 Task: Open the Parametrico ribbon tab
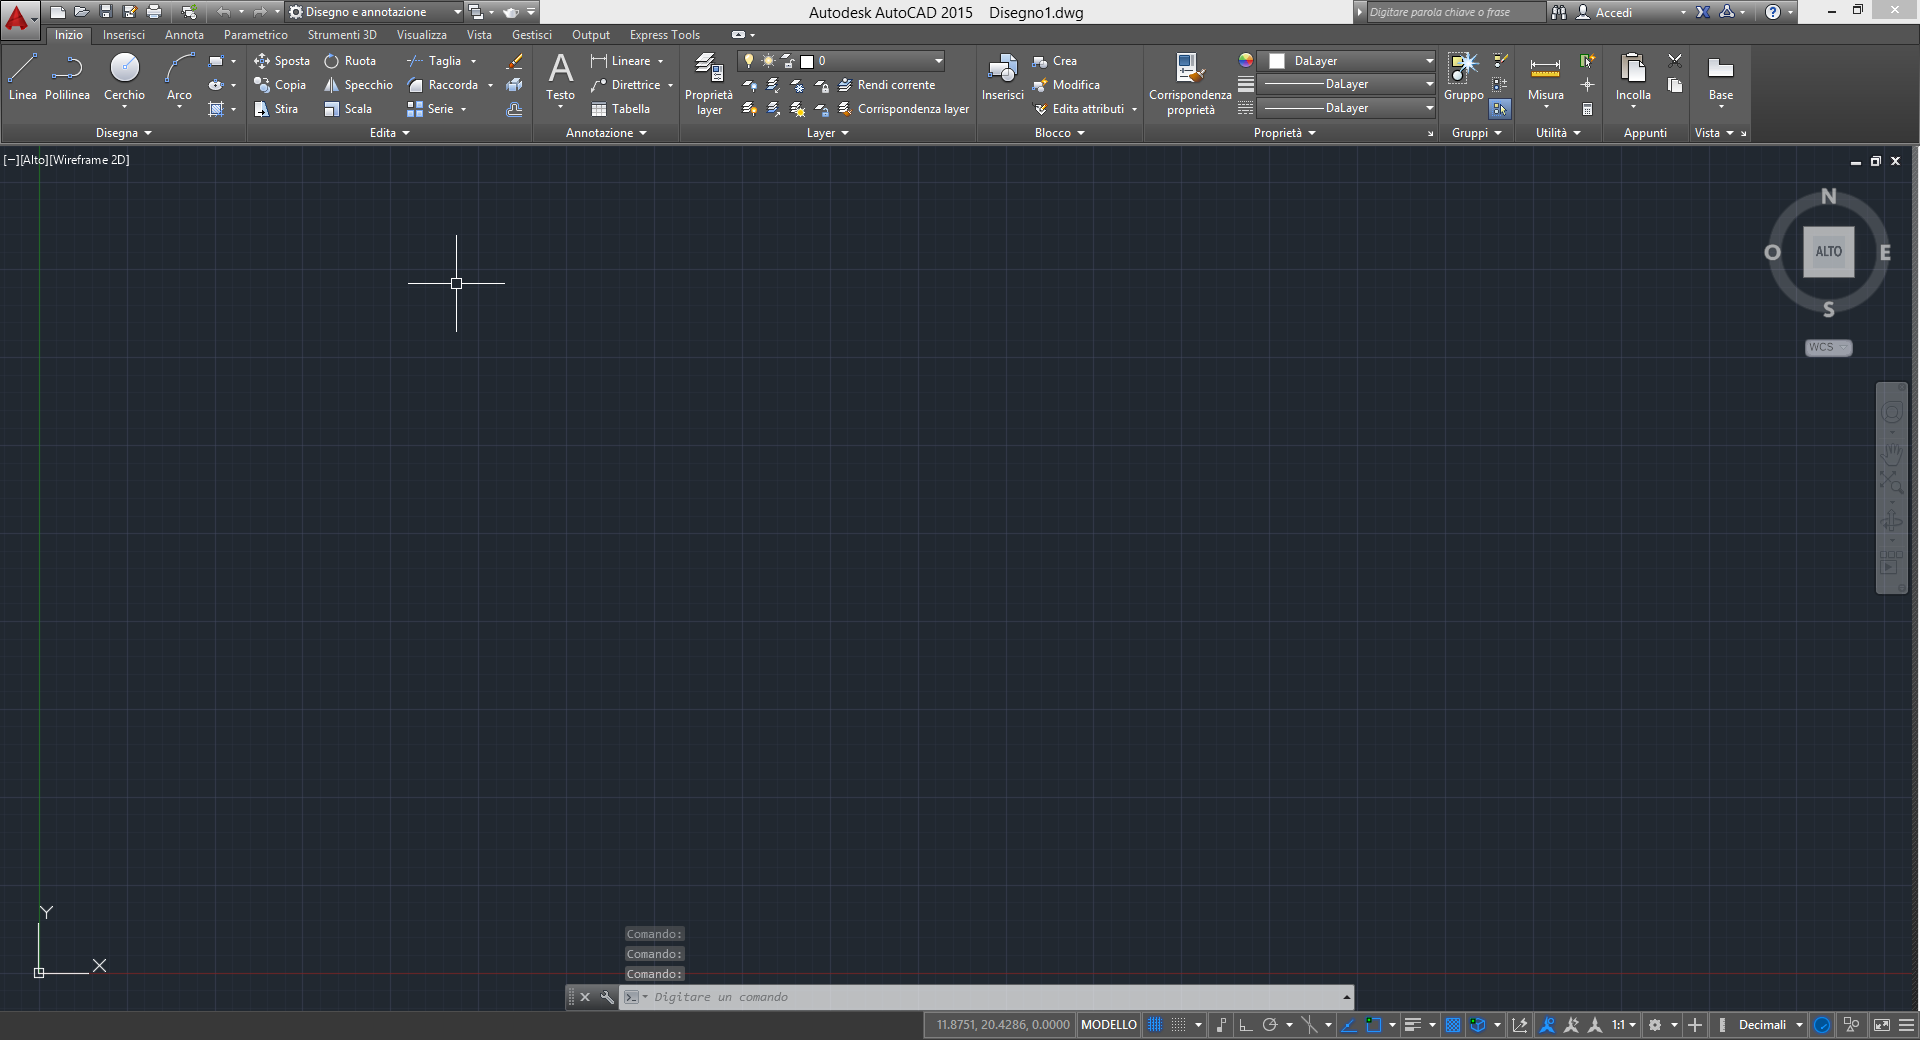point(255,35)
